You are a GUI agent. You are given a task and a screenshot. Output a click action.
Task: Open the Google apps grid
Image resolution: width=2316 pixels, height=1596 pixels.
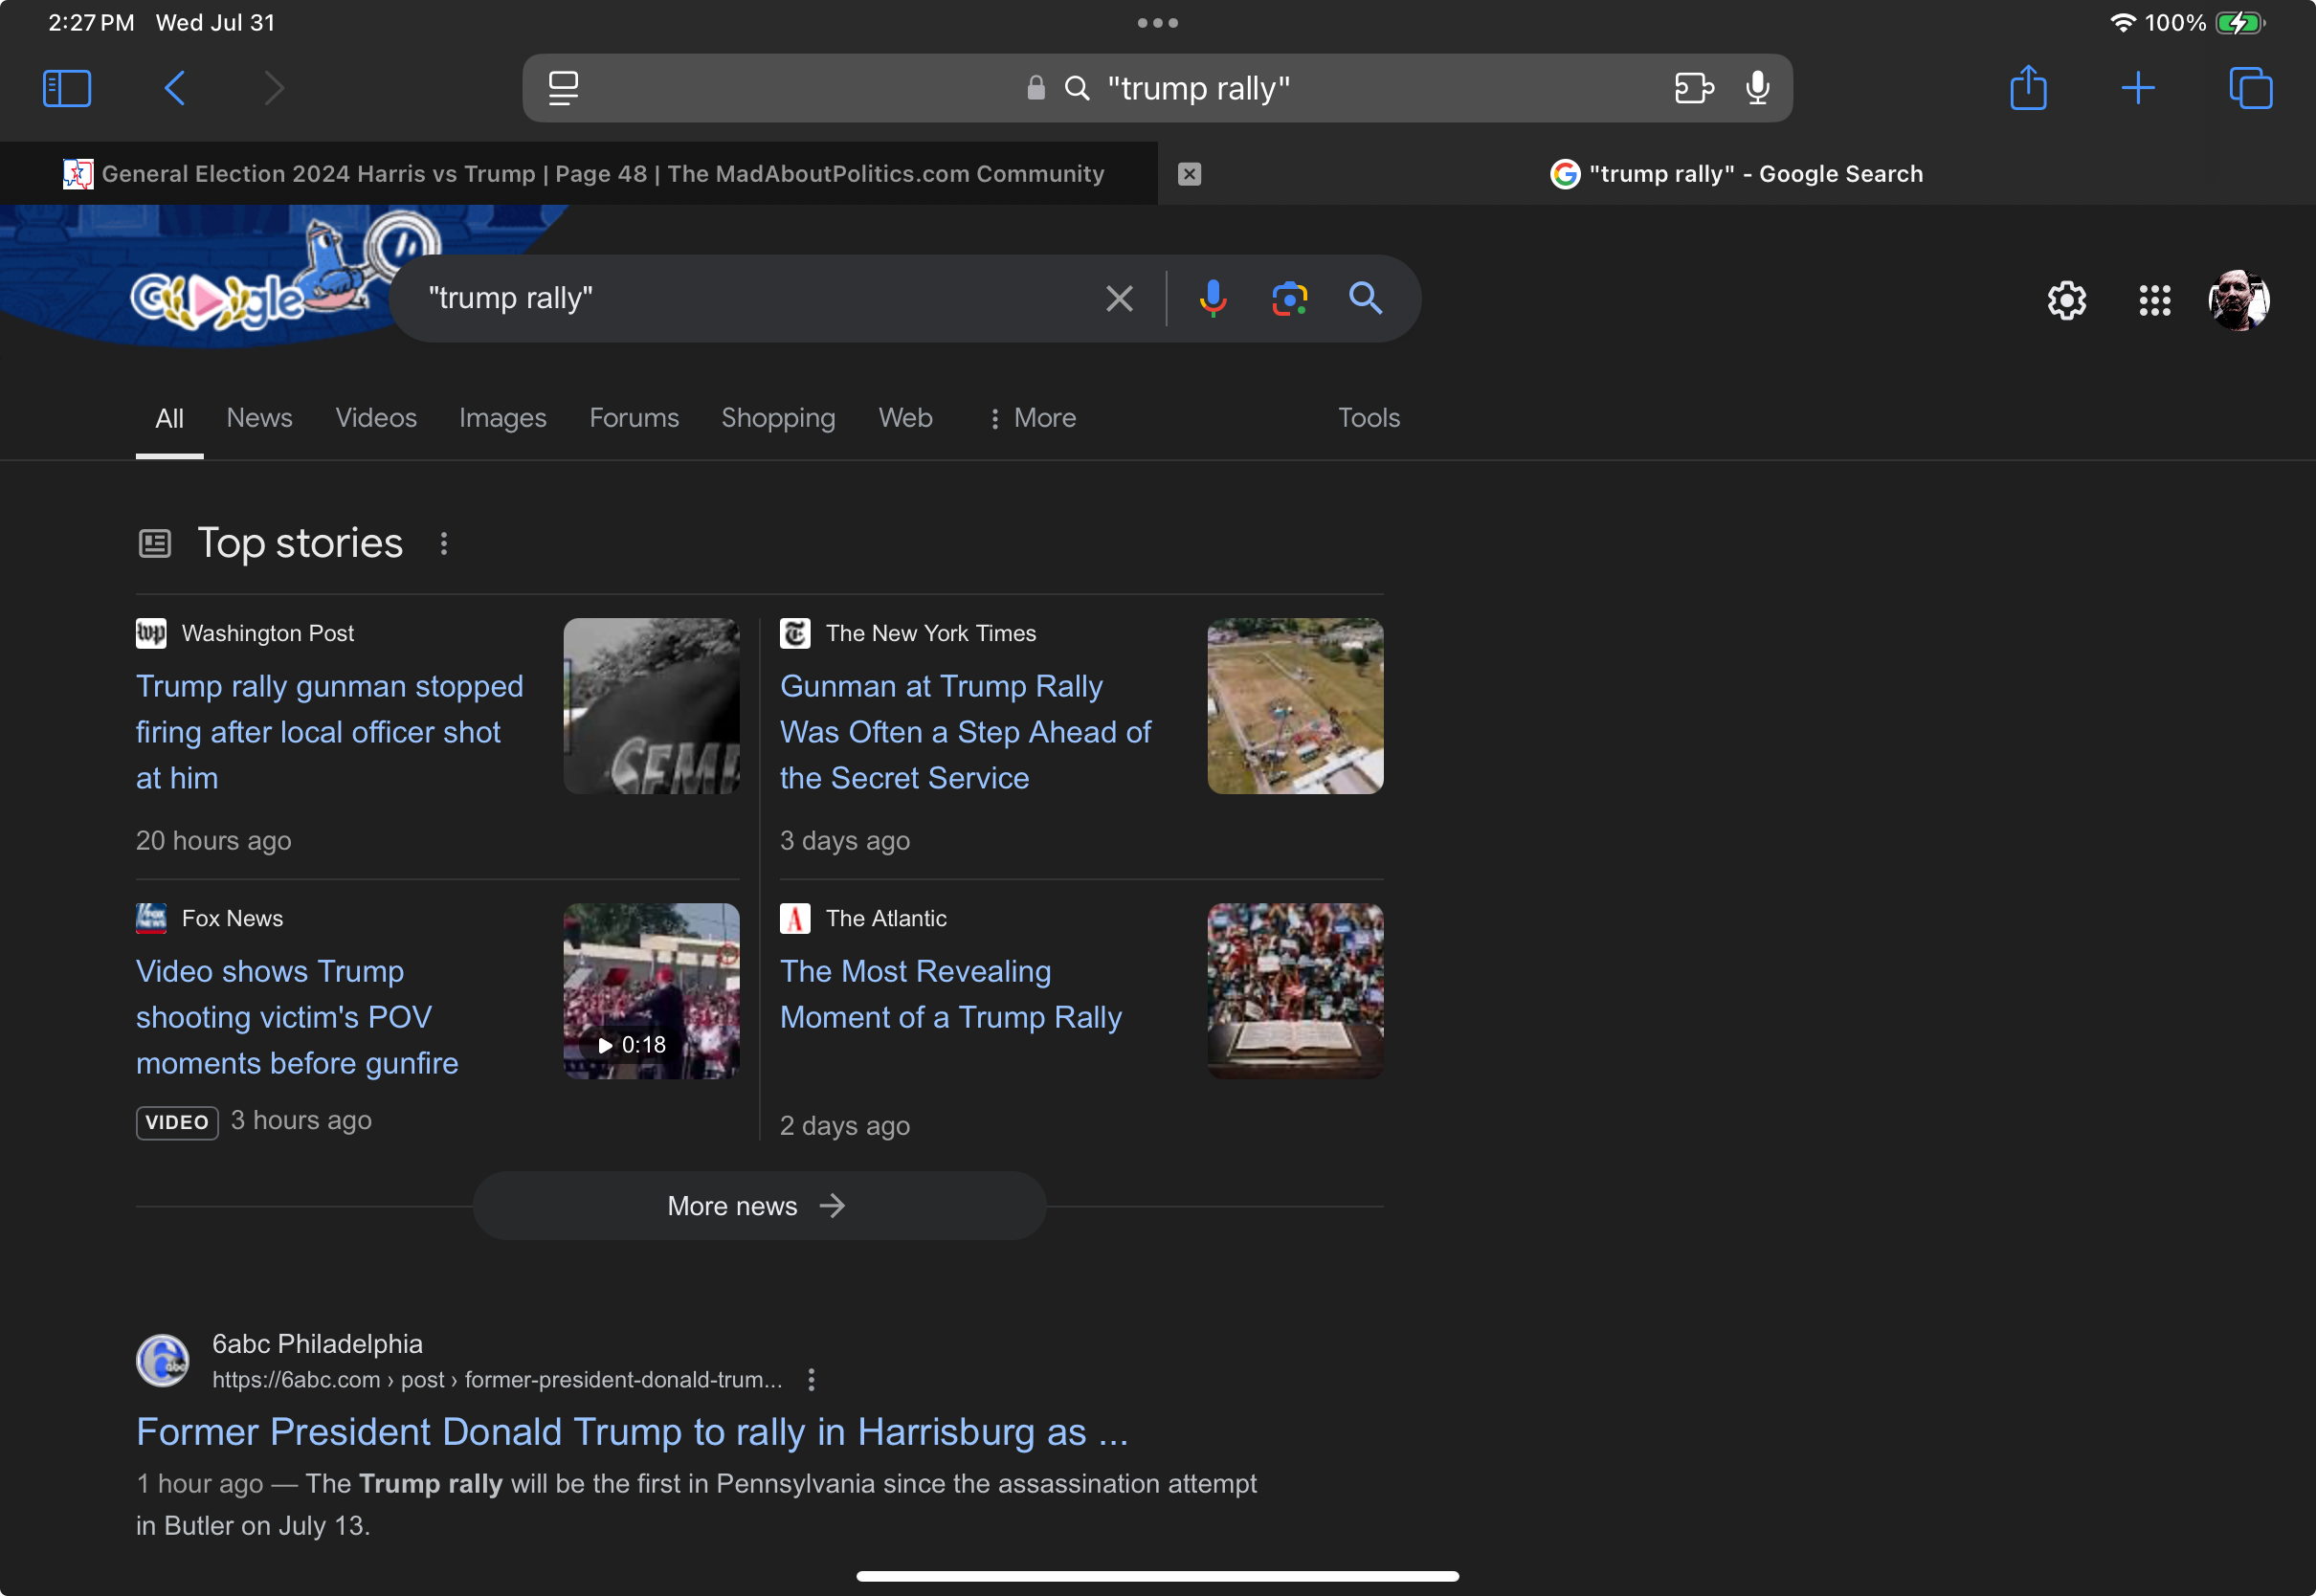pyautogui.click(x=2154, y=300)
